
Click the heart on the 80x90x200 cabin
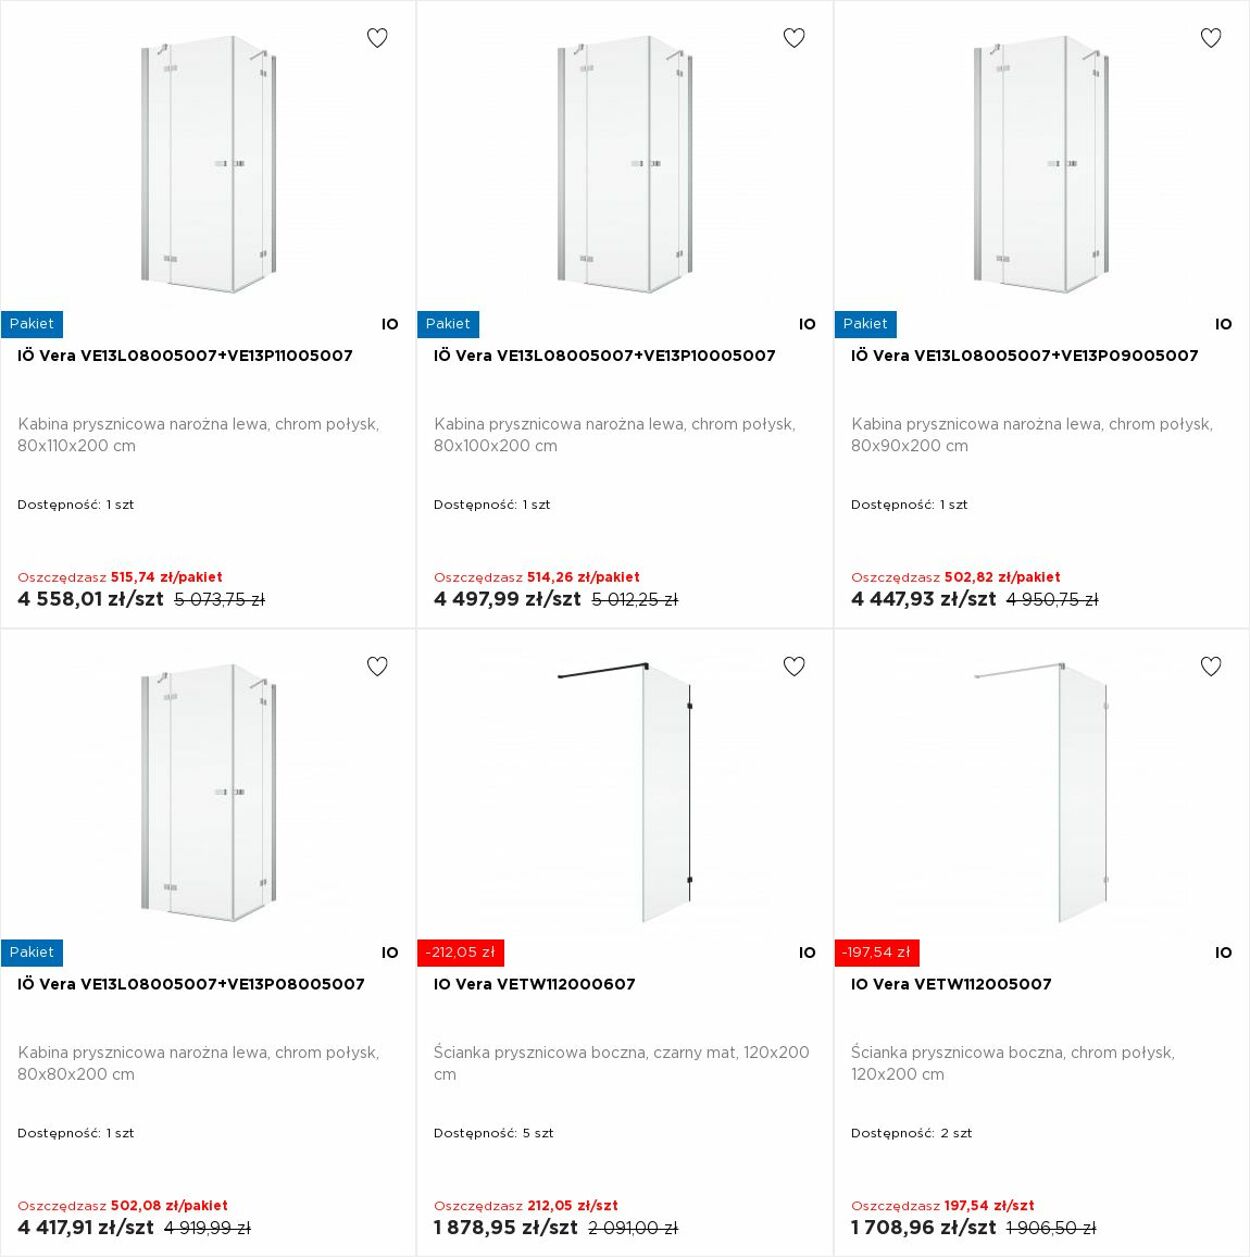click(1211, 38)
